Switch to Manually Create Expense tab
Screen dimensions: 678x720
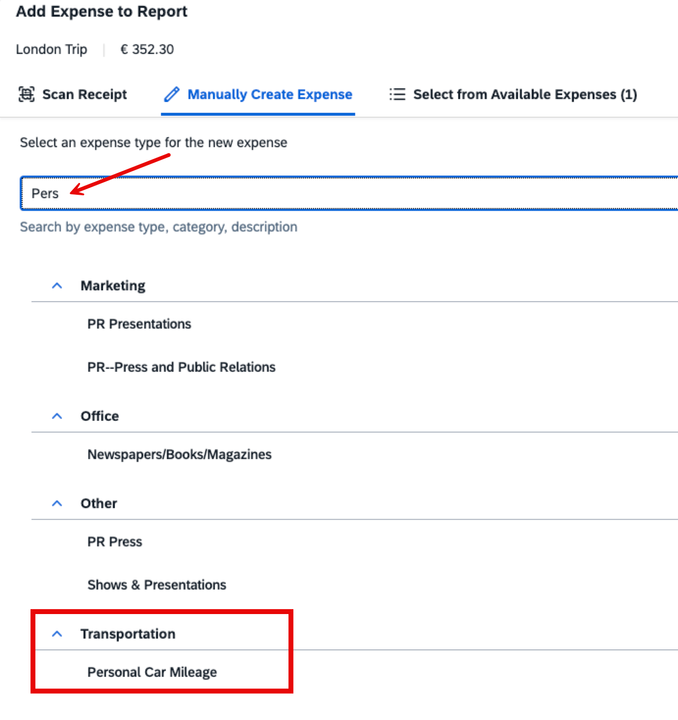269,94
